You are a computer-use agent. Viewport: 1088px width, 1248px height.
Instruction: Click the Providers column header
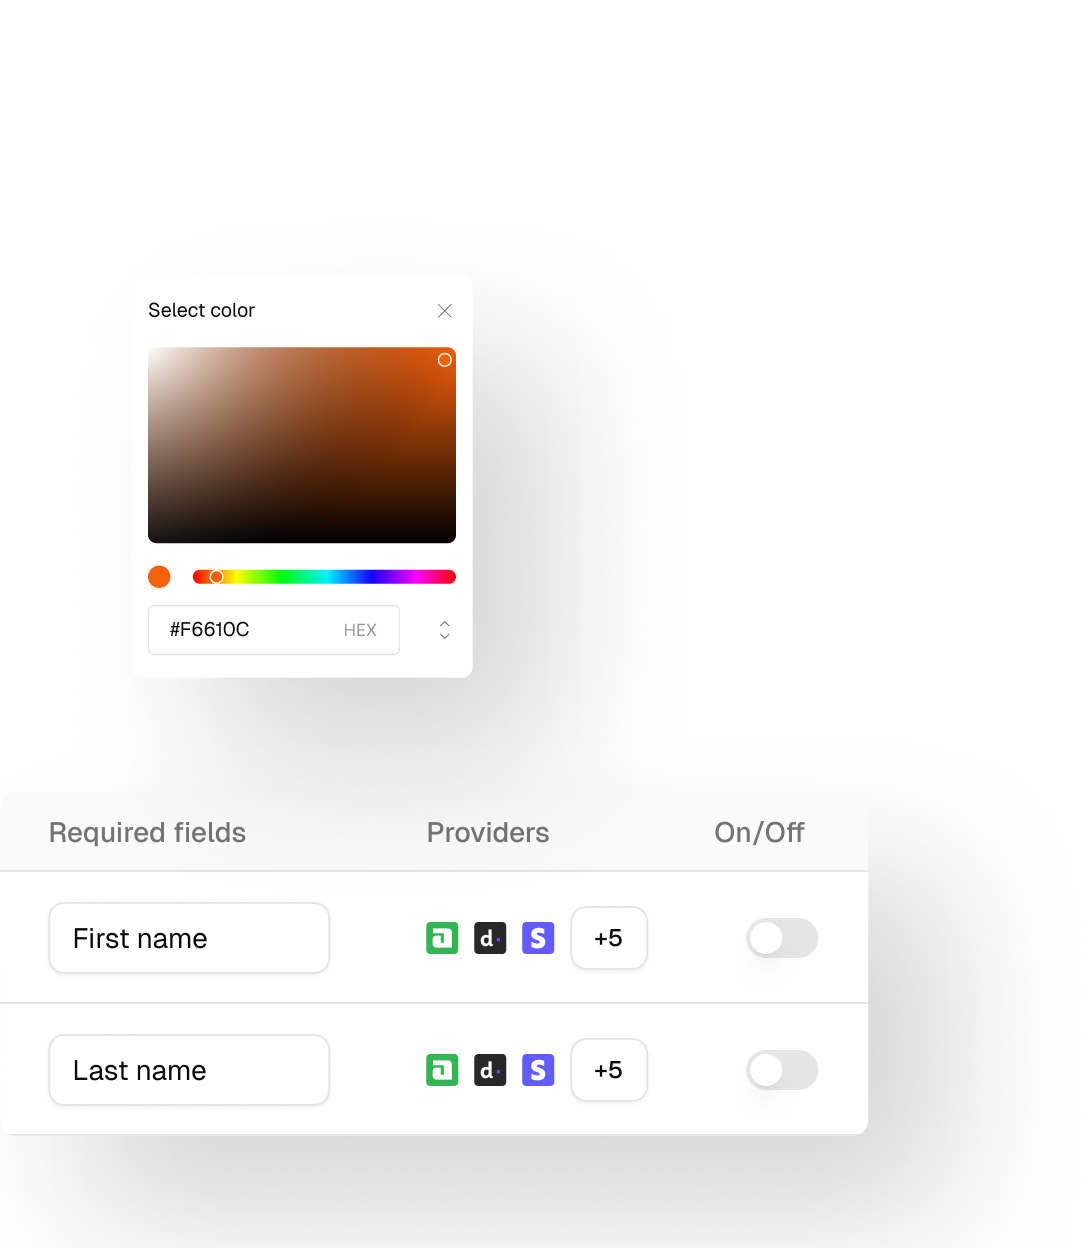click(488, 833)
